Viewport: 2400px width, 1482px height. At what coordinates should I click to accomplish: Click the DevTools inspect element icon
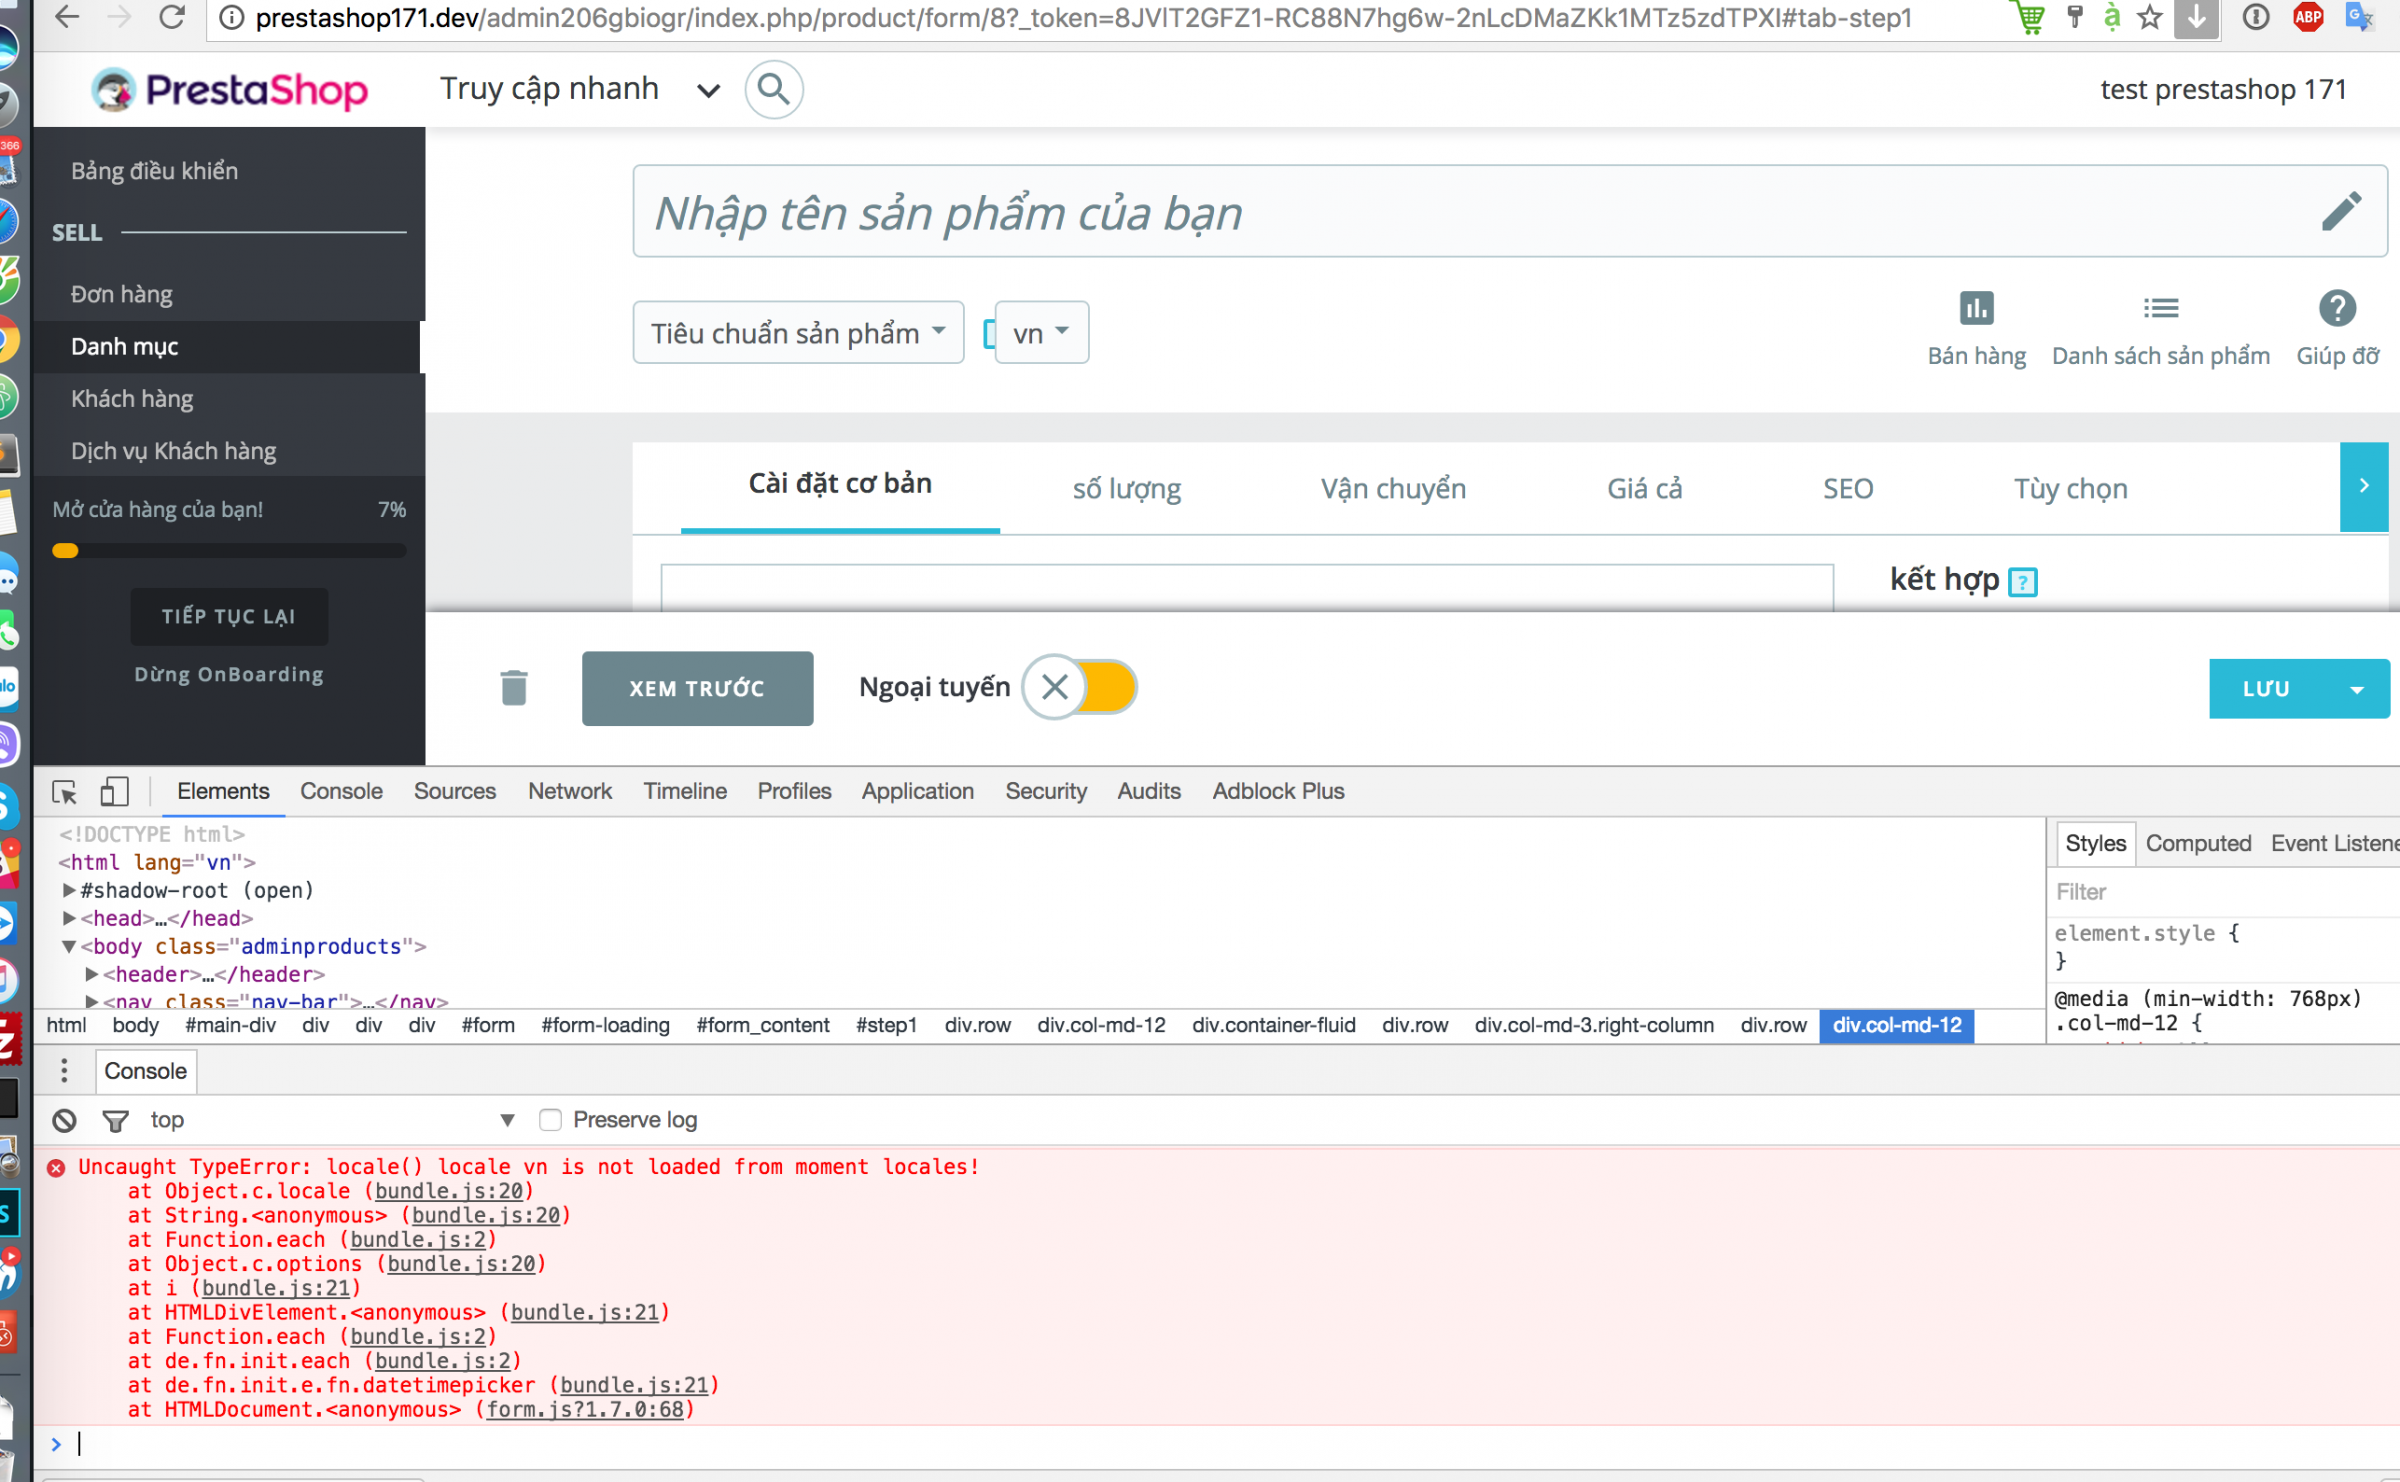[x=65, y=792]
